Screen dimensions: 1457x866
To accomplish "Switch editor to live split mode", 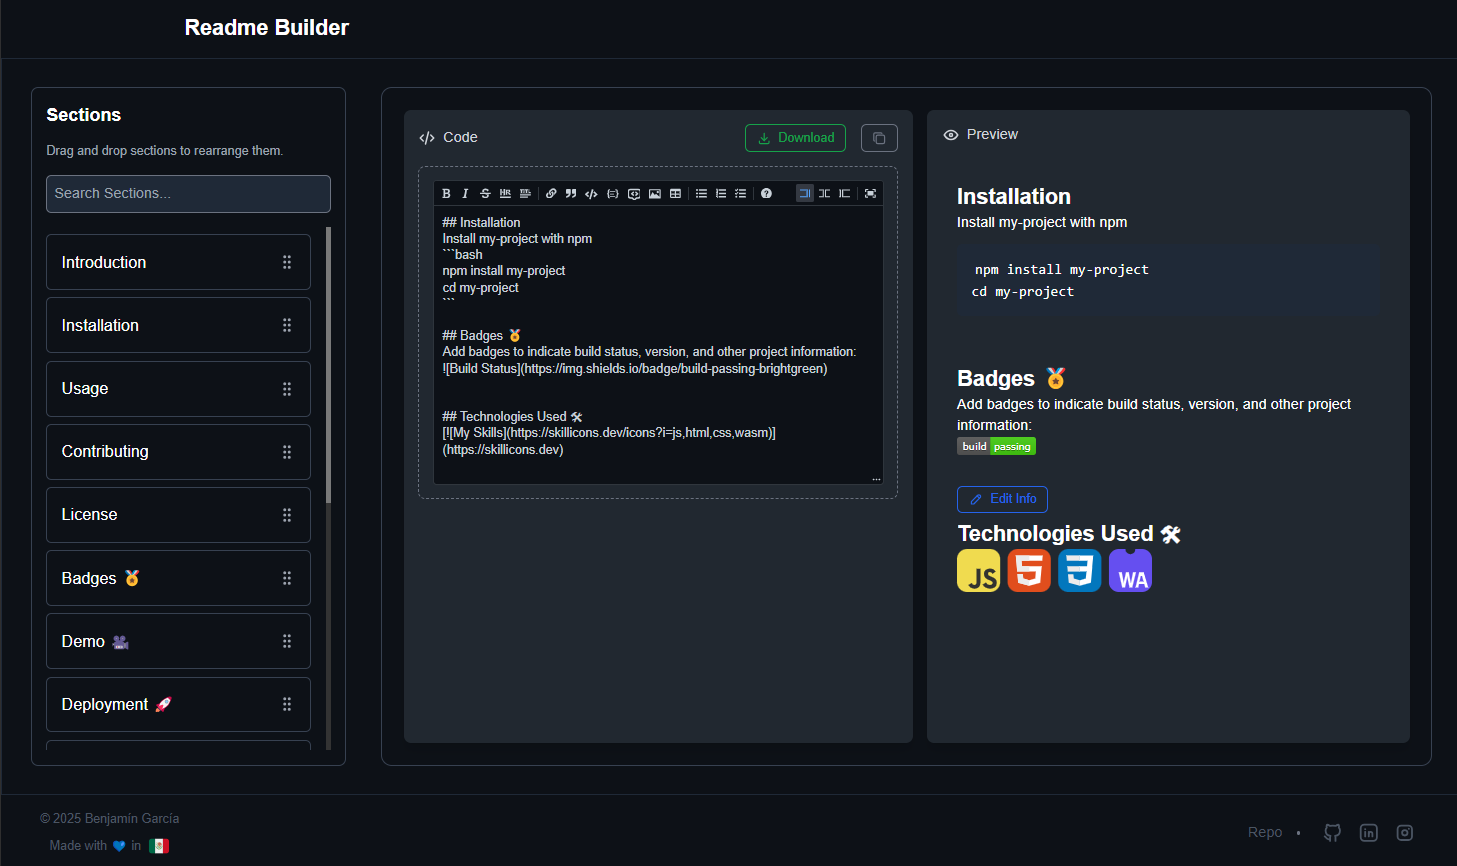I will (824, 194).
